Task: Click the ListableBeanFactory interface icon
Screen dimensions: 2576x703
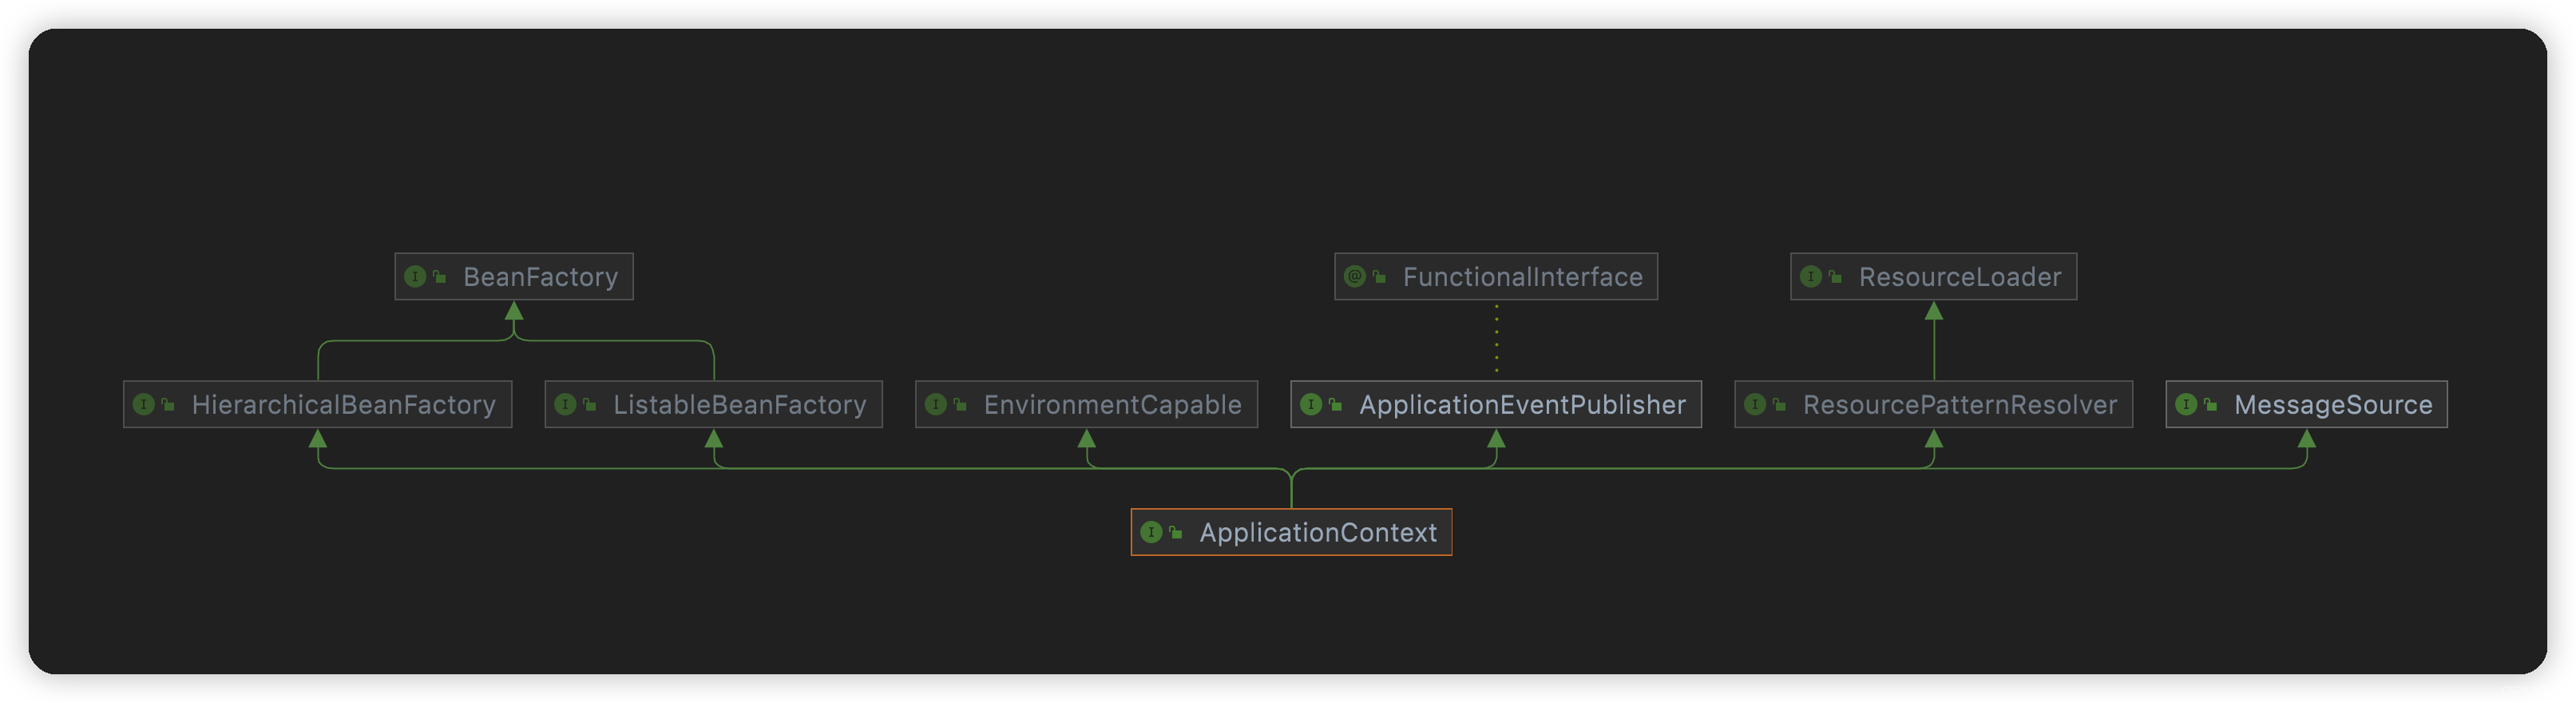Action: point(565,404)
